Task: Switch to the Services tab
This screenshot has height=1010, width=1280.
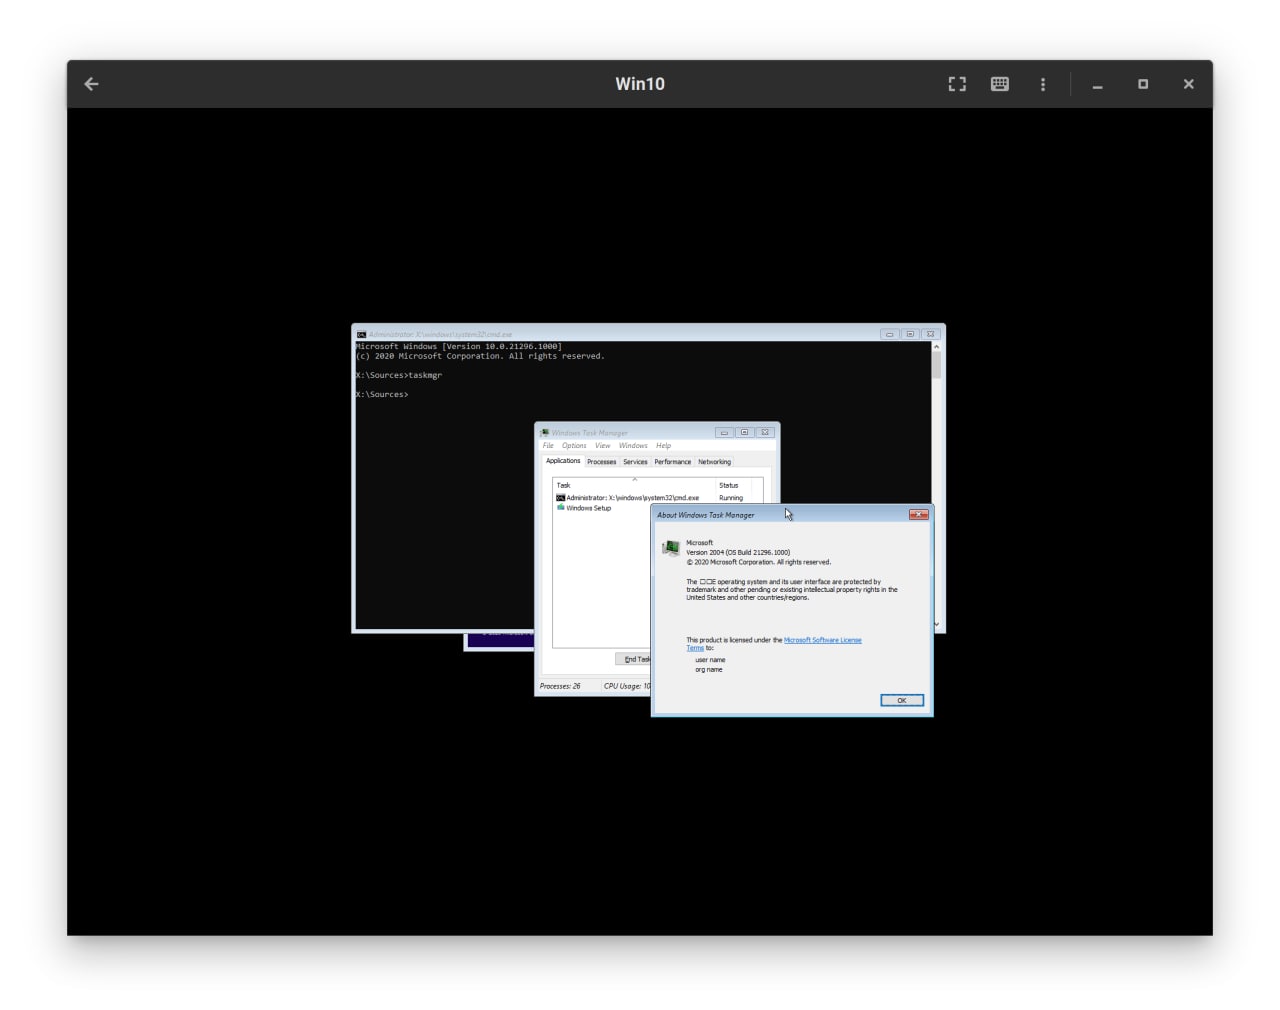Action: tap(635, 462)
